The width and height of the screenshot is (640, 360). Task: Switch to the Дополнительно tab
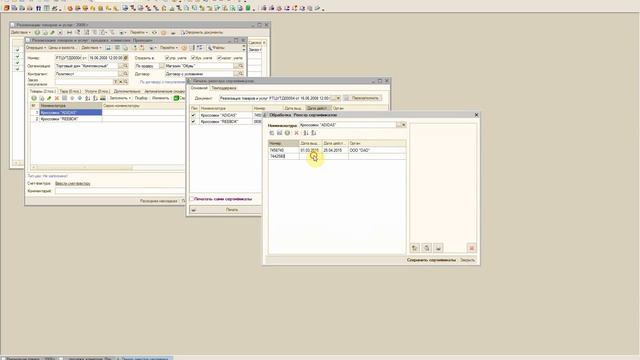[127, 91]
